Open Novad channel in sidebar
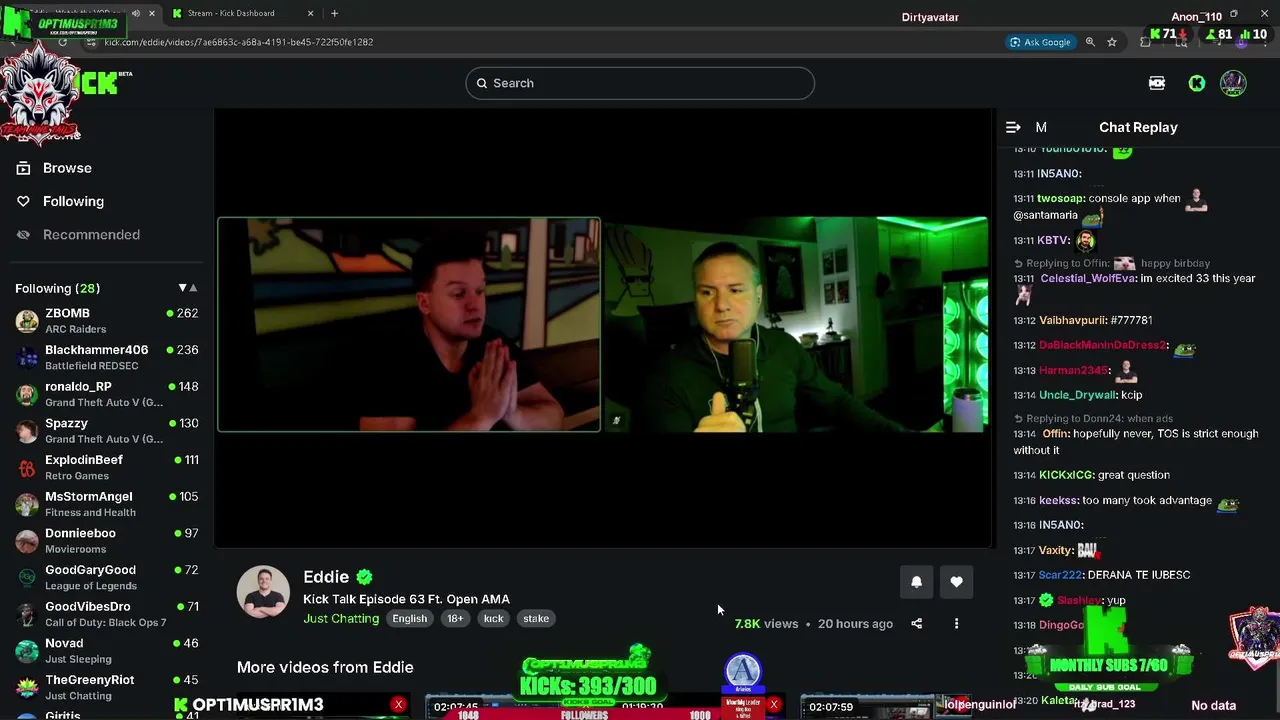The width and height of the screenshot is (1280, 720). click(x=106, y=650)
